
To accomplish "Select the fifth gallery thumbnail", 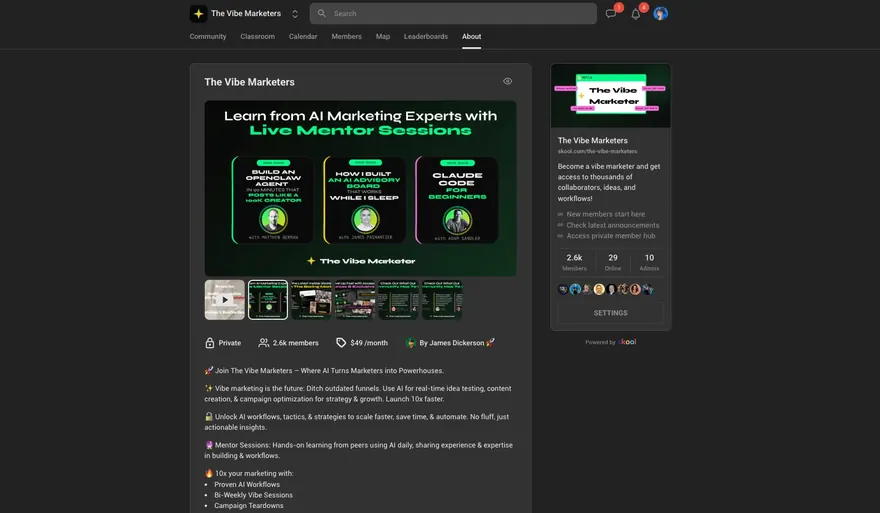I will pos(398,300).
